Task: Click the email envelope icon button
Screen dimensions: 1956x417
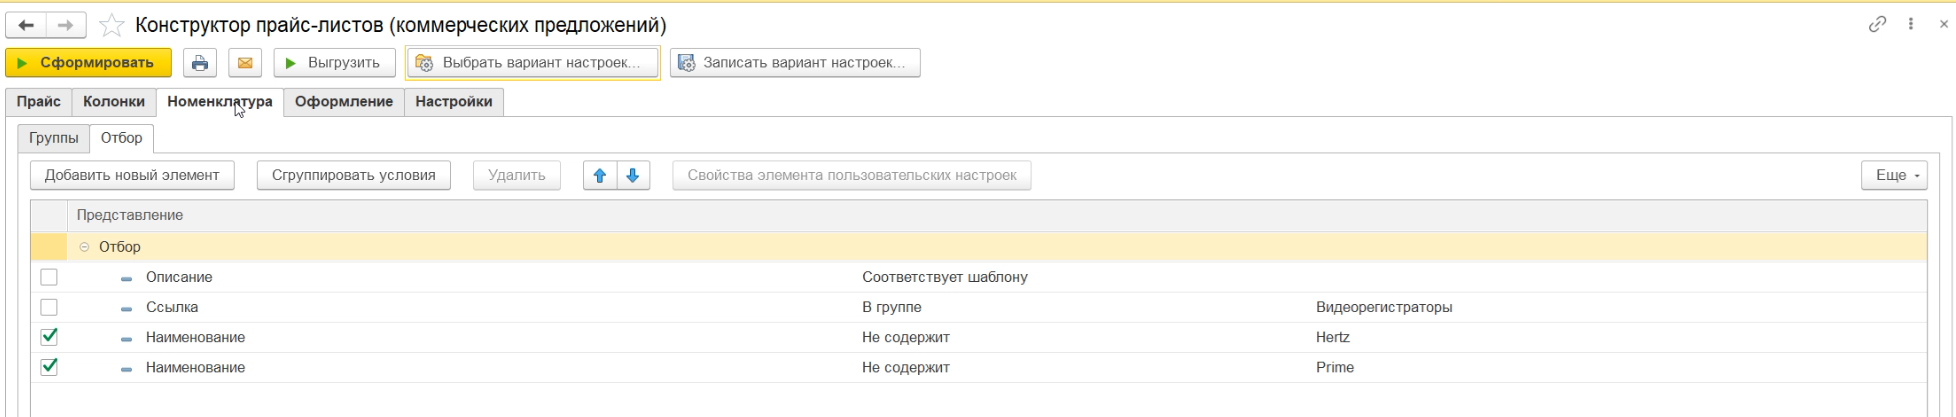Action: click(244, 63)
